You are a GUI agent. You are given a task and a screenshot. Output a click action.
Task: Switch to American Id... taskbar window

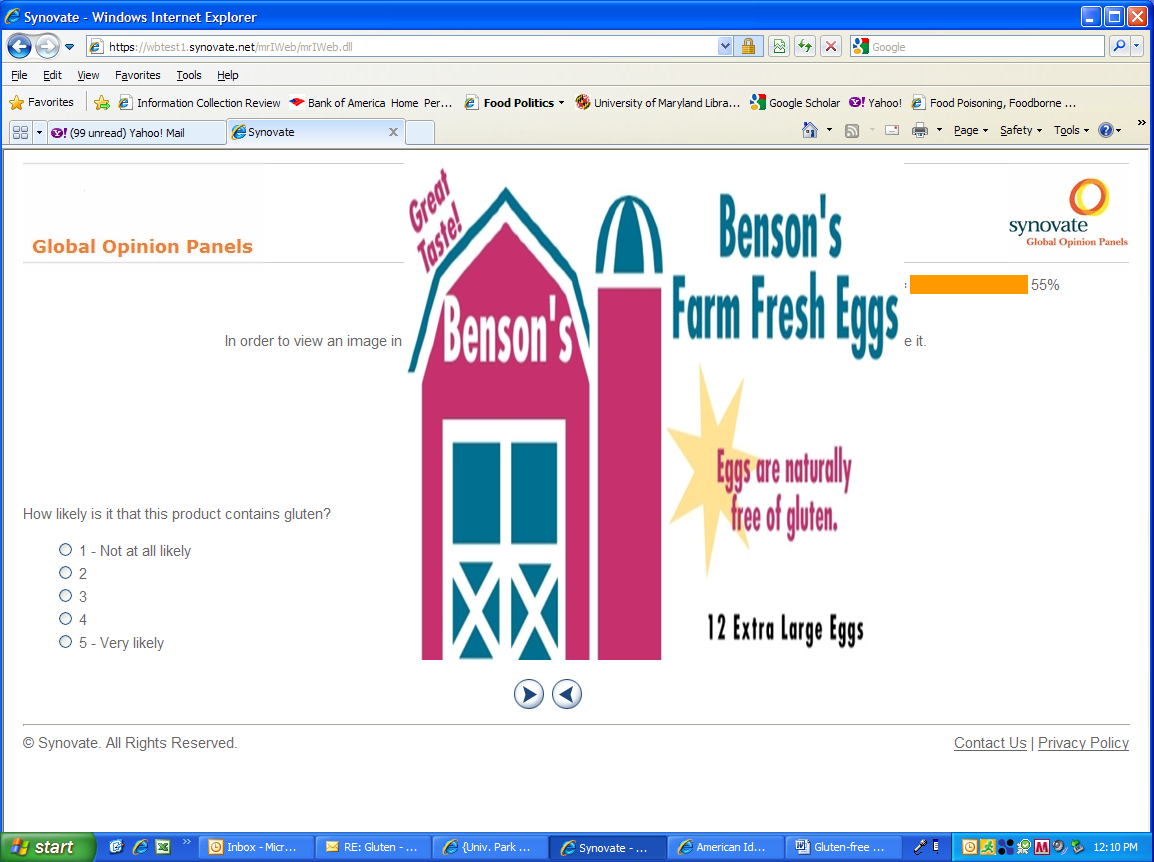point(725,847)
